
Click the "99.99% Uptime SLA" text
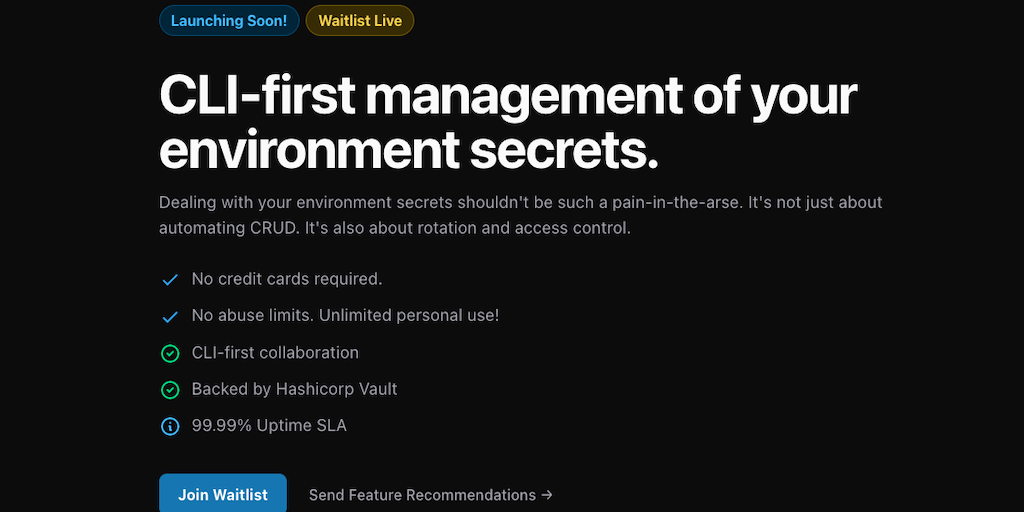coord(269,426)
